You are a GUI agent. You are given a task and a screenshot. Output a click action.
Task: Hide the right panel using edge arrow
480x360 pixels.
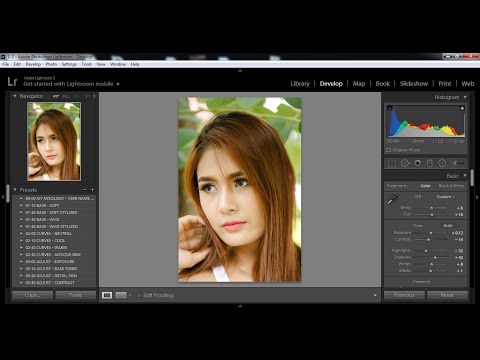pos(477,197)
